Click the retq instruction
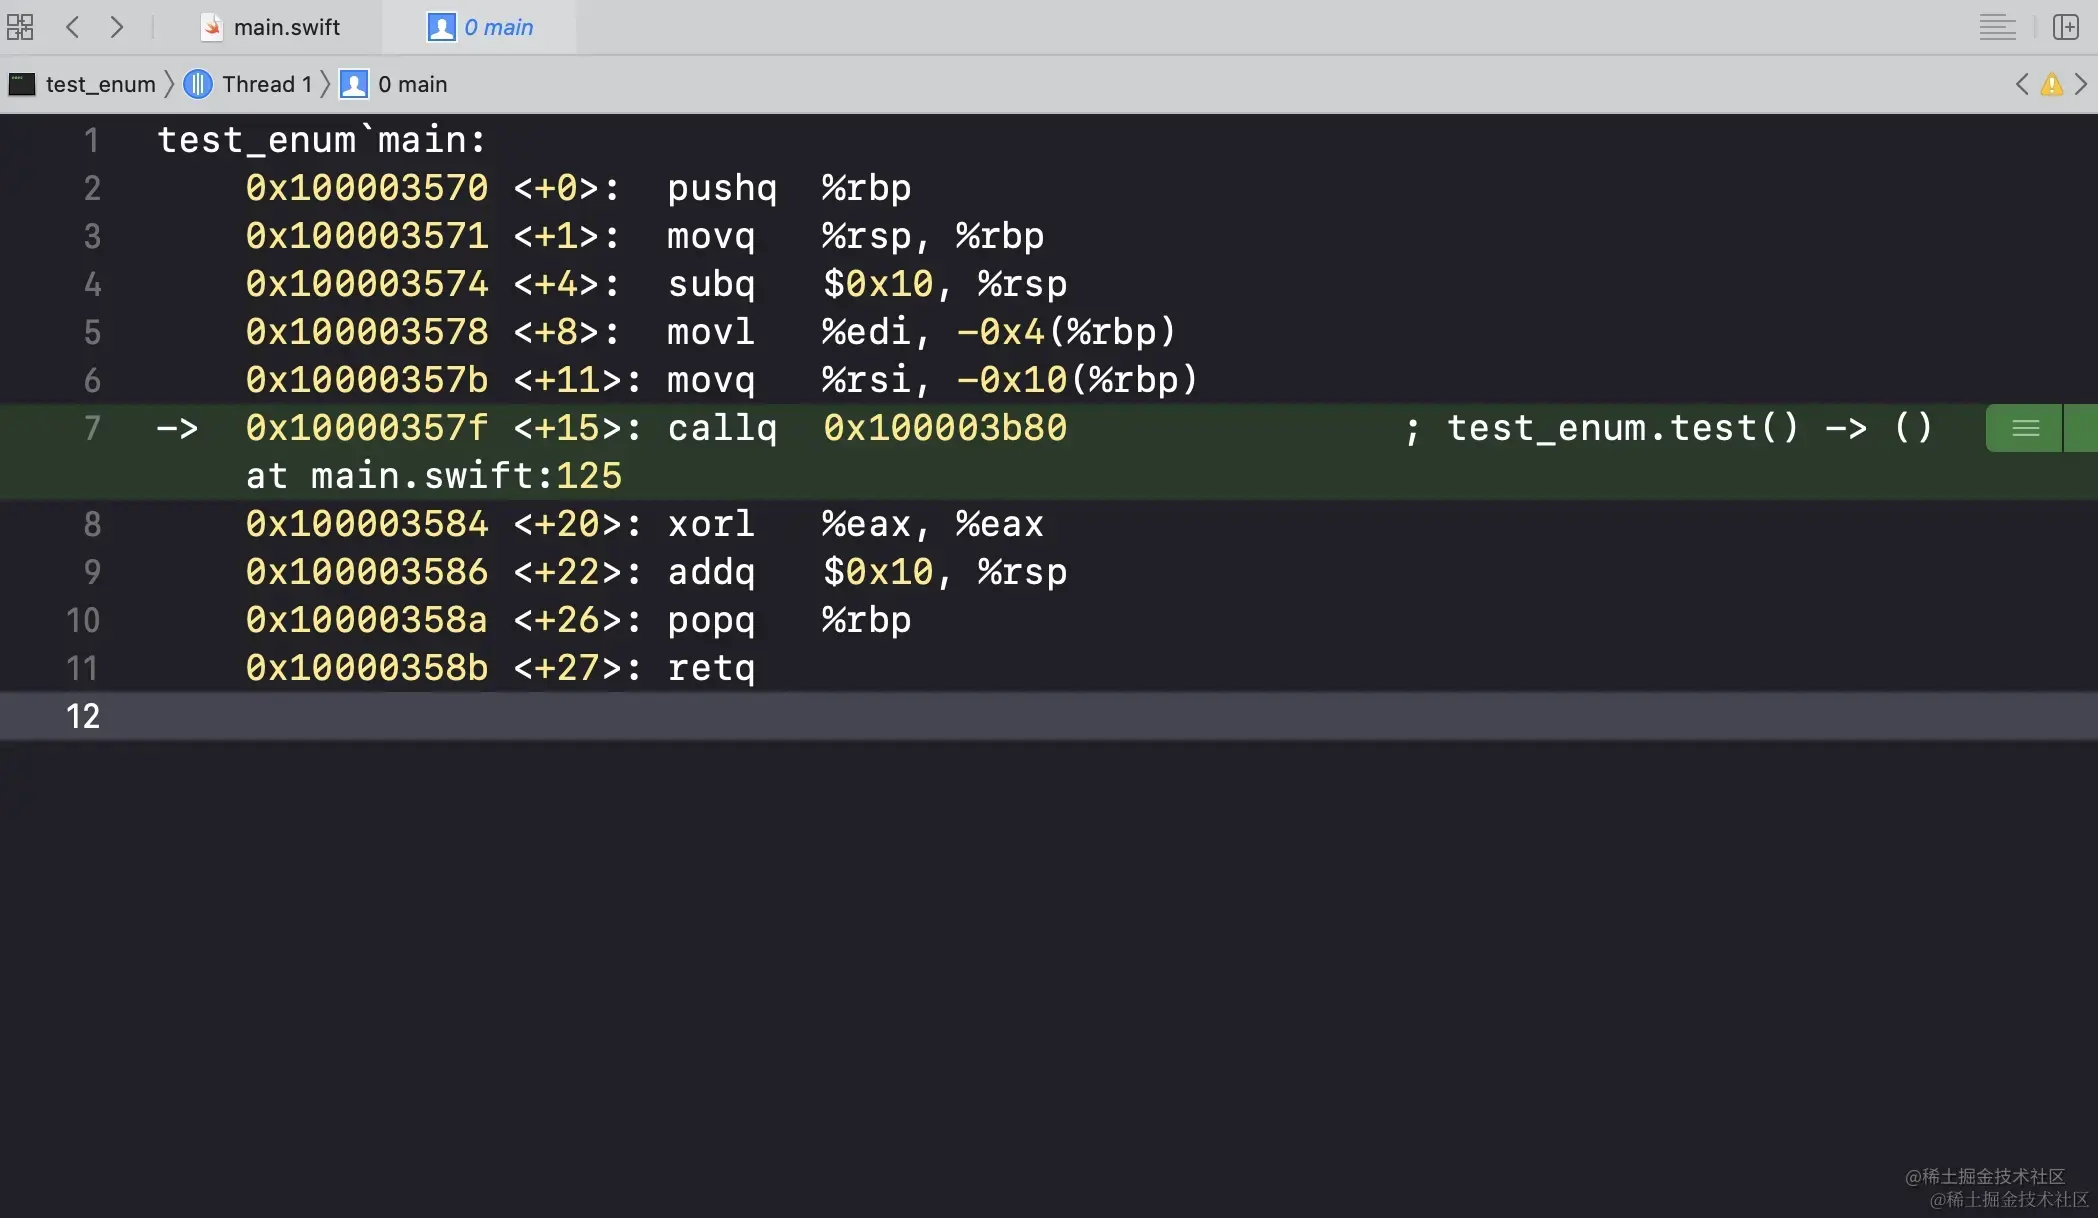Image resolution: width=2098 pixels, height=1218 pixels. click(711, 668)
